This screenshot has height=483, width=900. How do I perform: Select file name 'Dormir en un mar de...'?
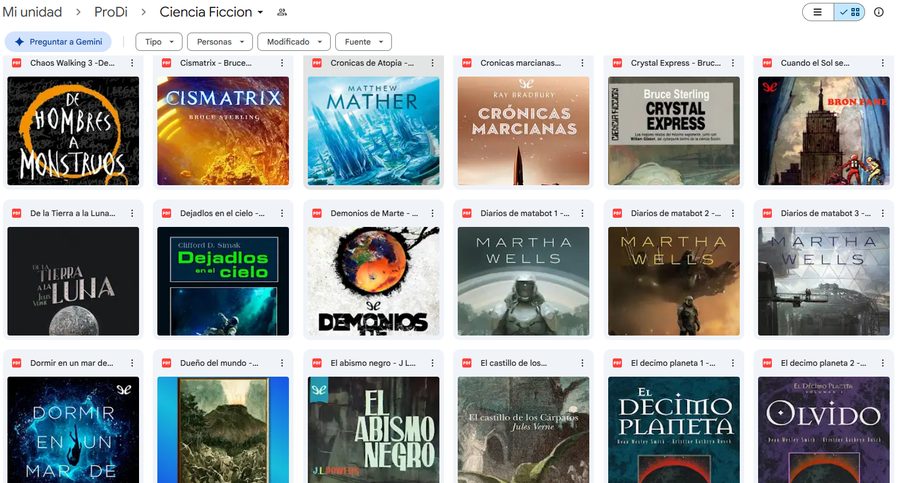(x=72, y=363)
